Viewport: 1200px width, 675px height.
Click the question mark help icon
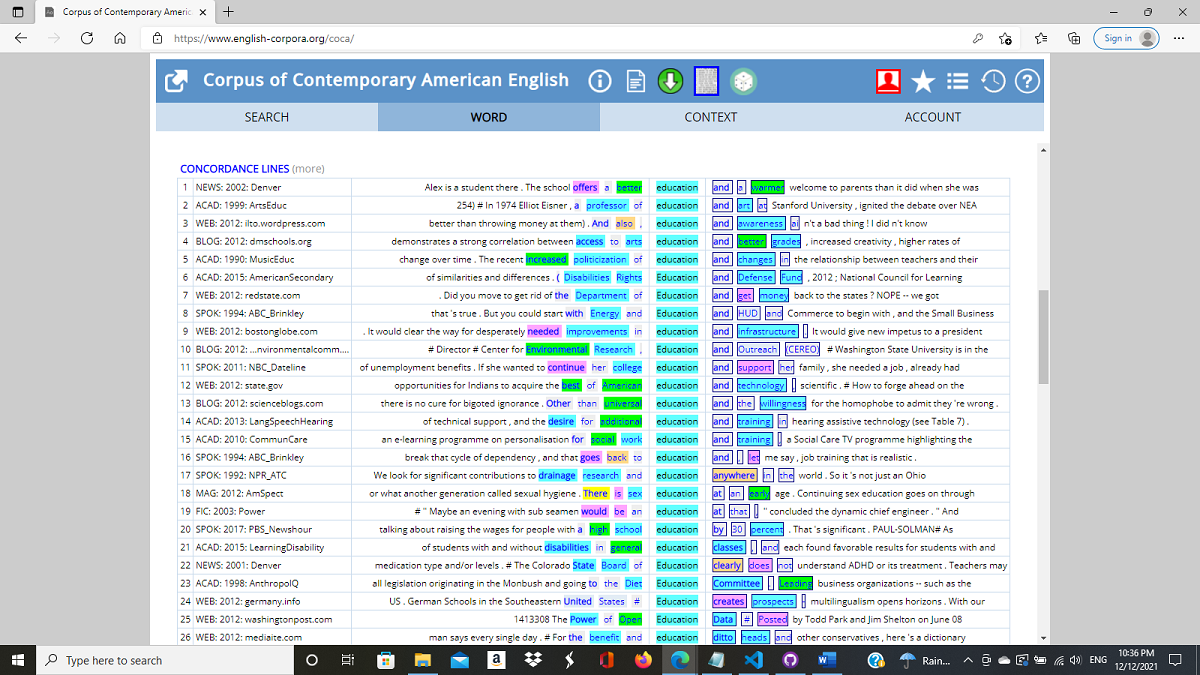[x=1028, y=81]
